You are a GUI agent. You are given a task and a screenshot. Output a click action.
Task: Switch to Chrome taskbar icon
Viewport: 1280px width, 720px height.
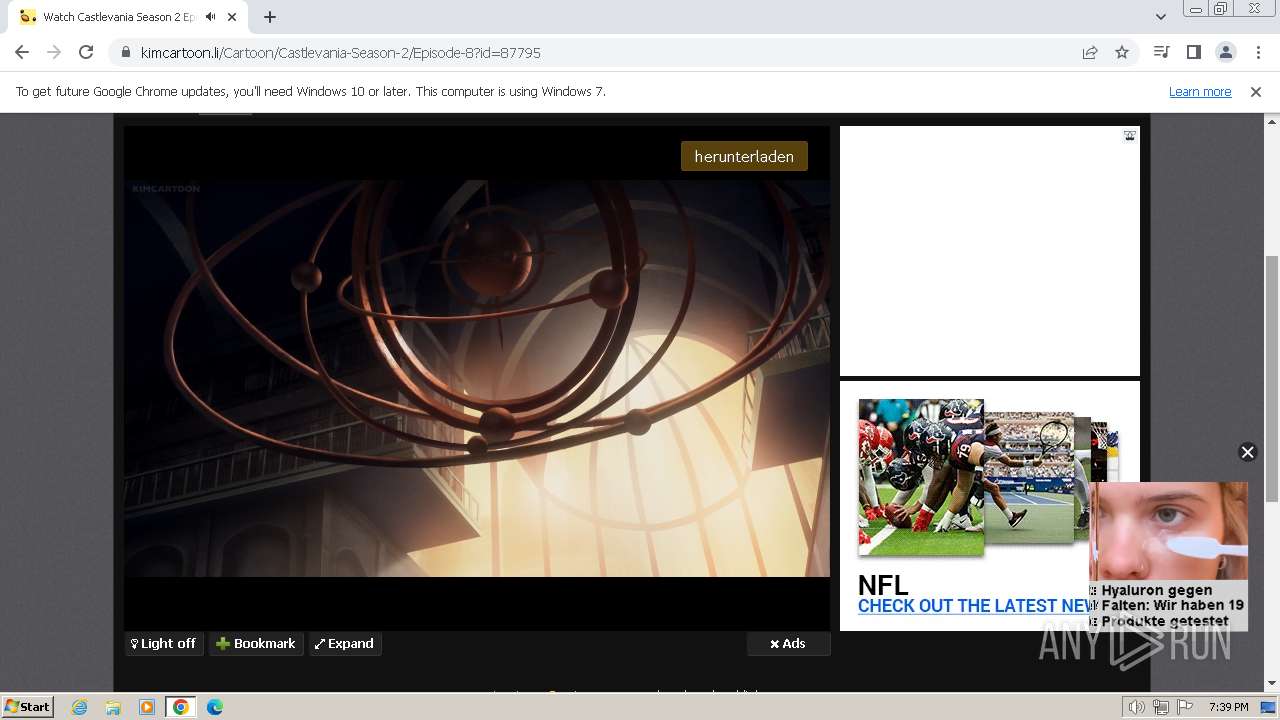tap(180, 707)
